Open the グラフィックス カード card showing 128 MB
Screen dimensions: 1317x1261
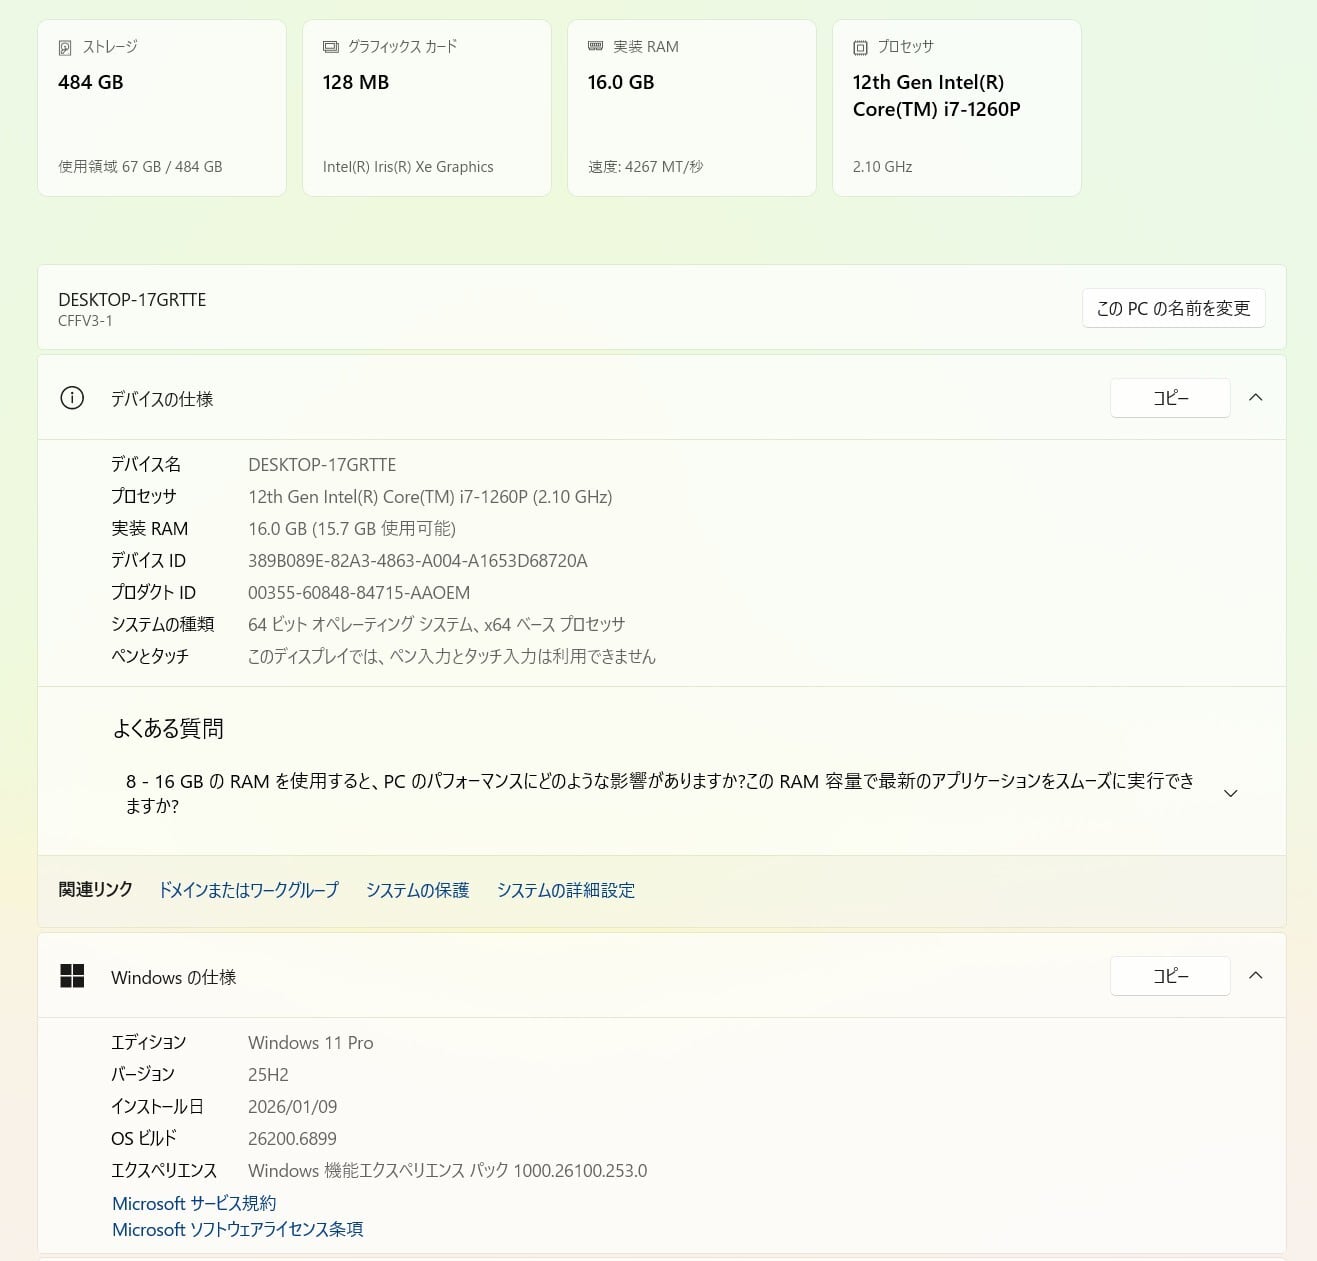click(x=427, y=108)
